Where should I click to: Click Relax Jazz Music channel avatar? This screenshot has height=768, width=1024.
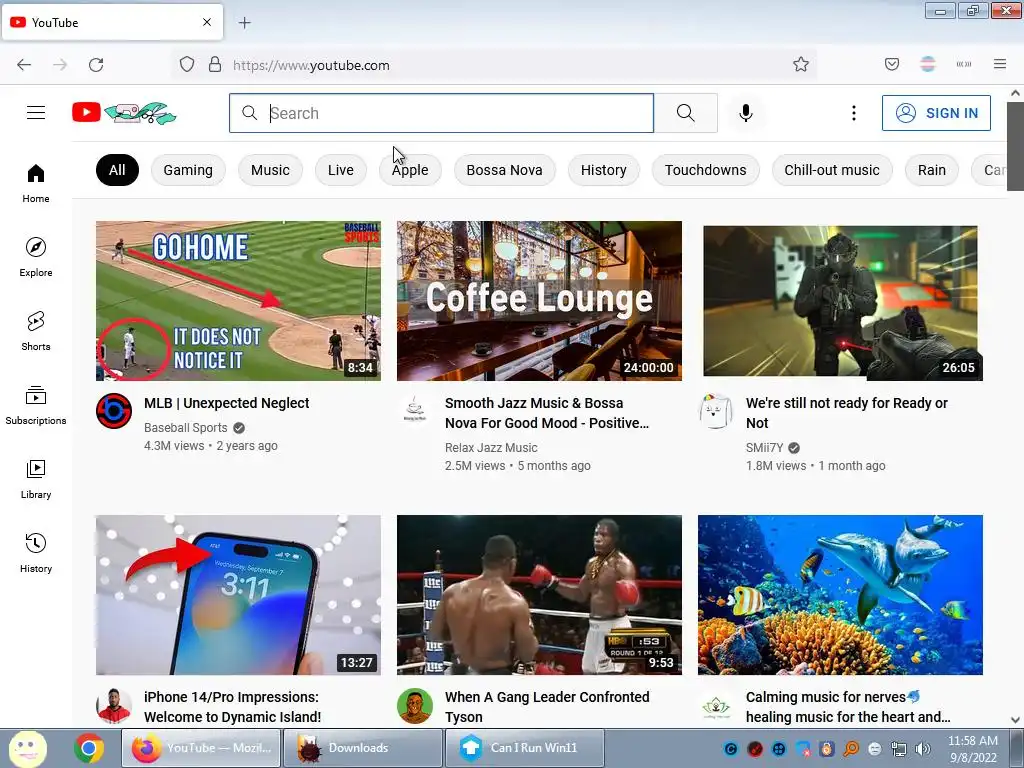click(415, 411)
